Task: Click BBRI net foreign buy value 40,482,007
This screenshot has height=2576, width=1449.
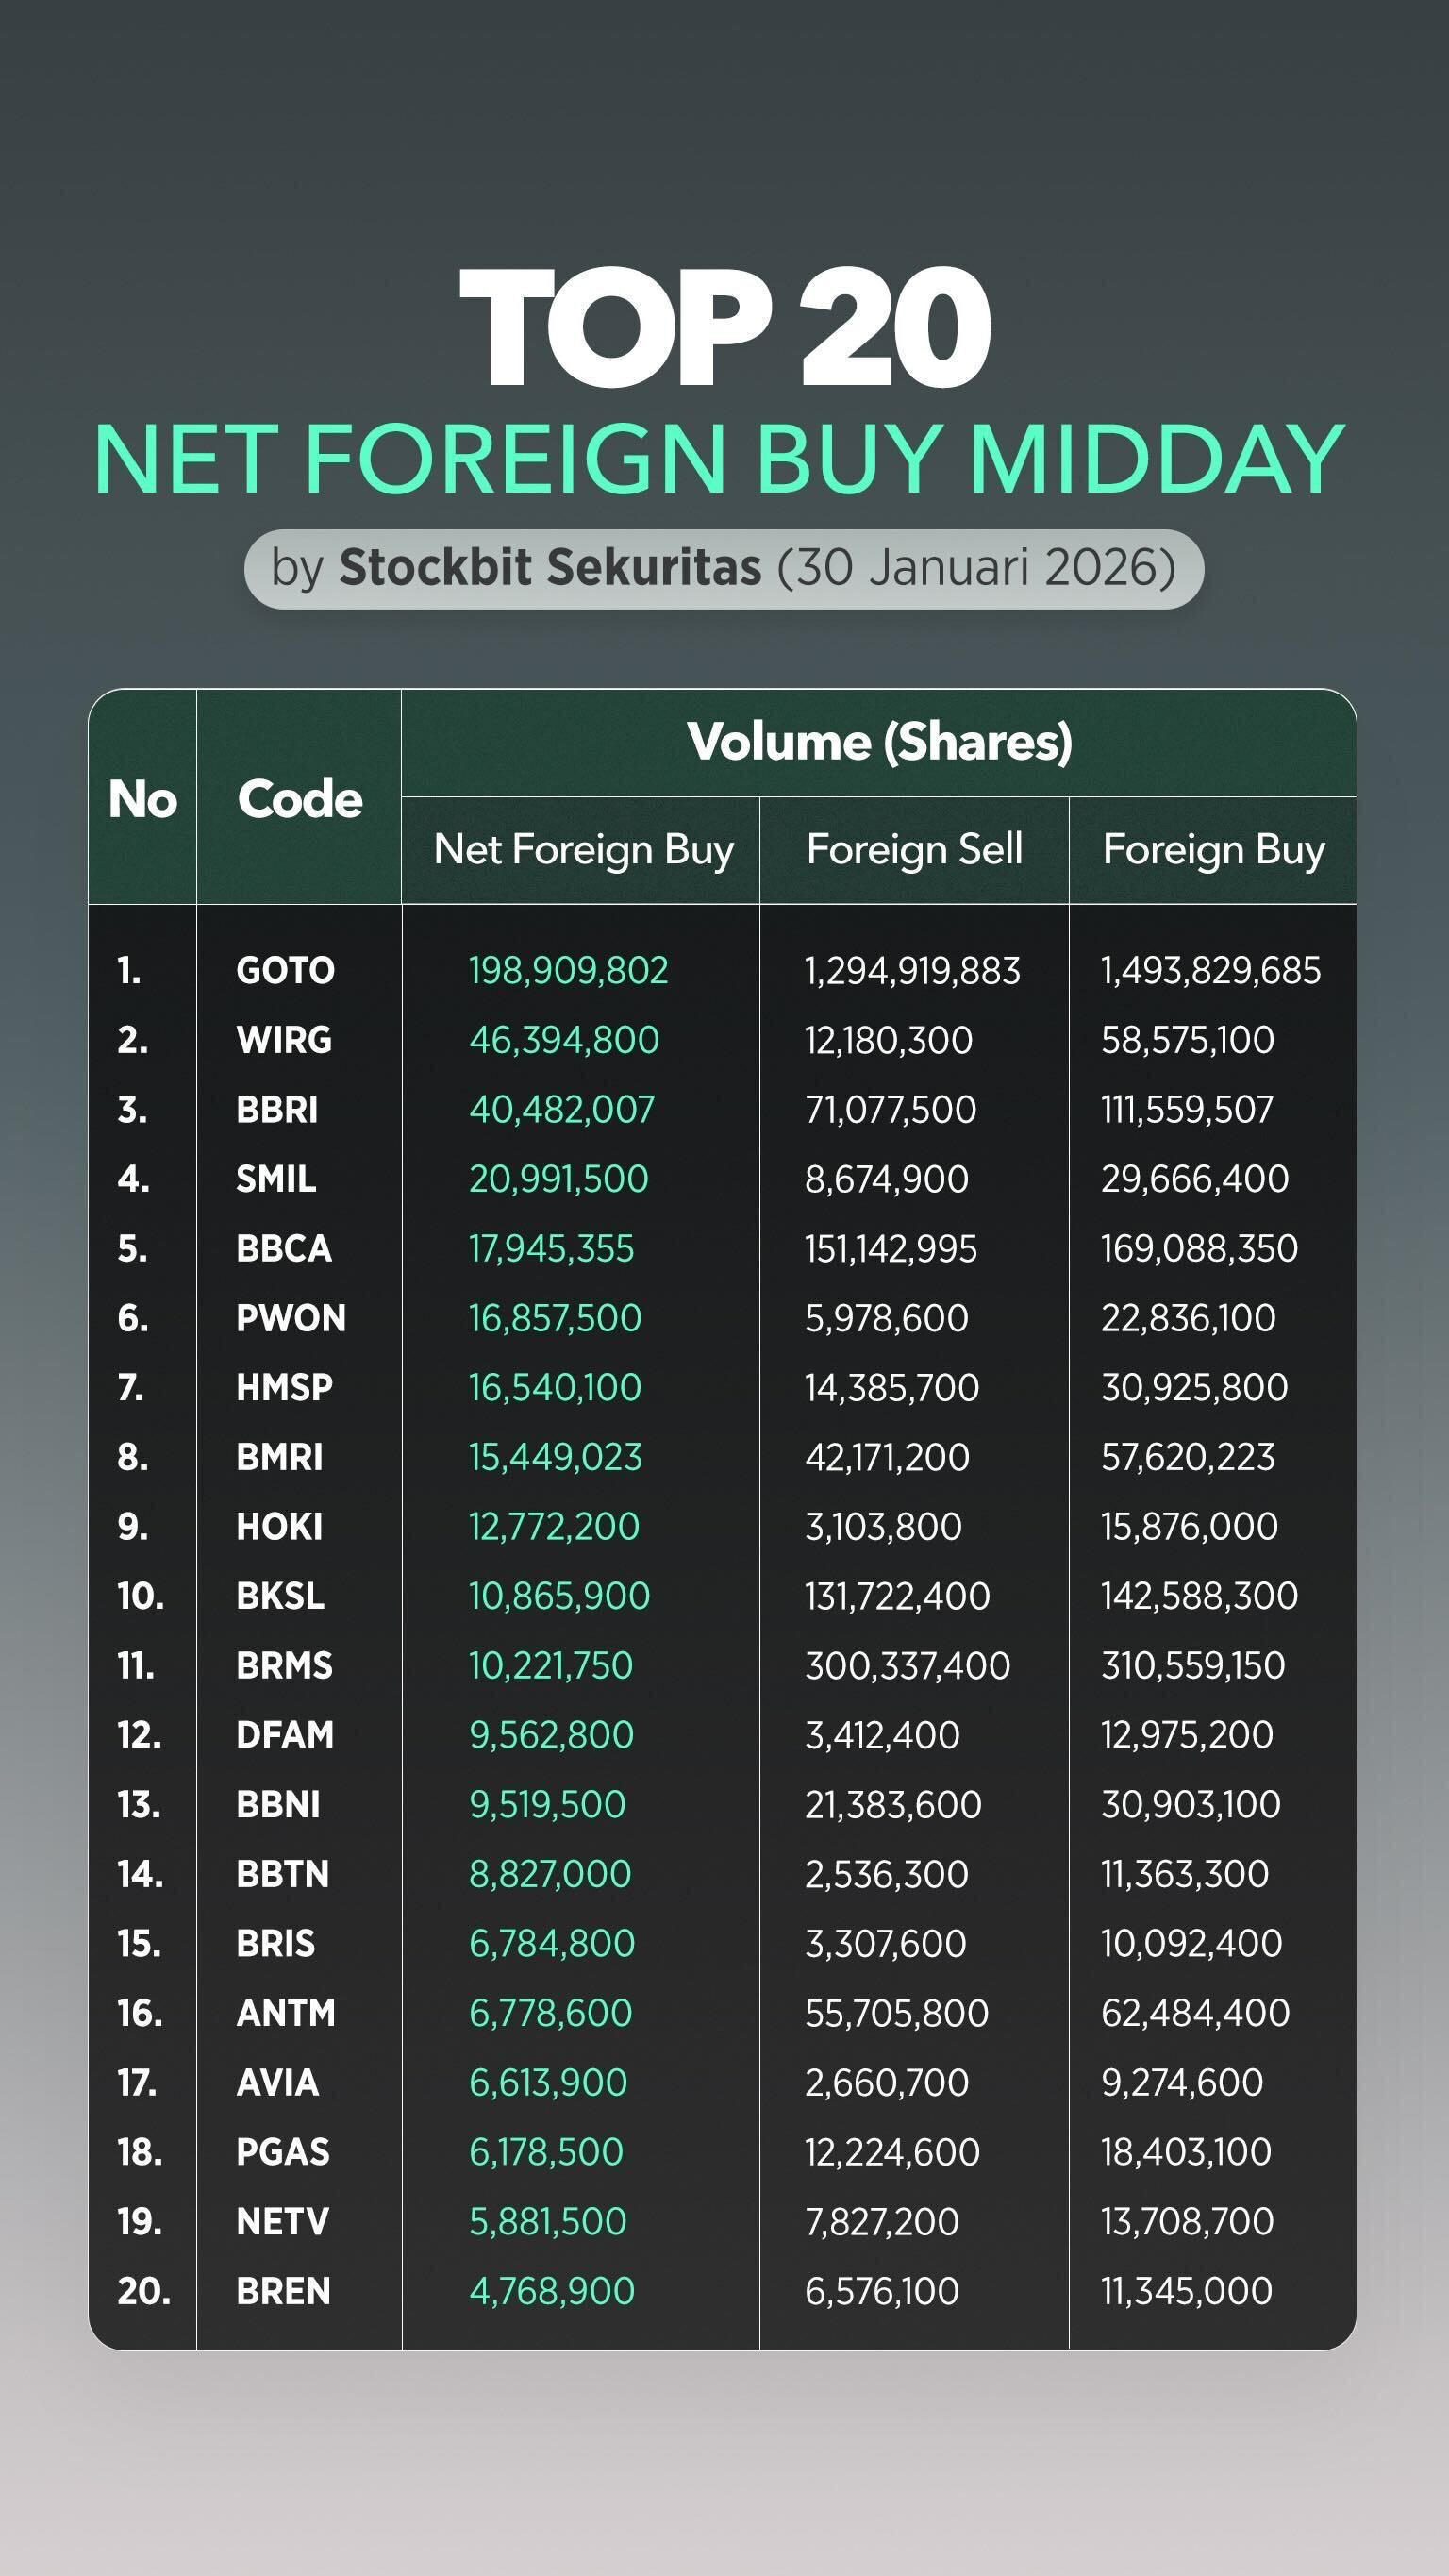Action: point(561,1109)
